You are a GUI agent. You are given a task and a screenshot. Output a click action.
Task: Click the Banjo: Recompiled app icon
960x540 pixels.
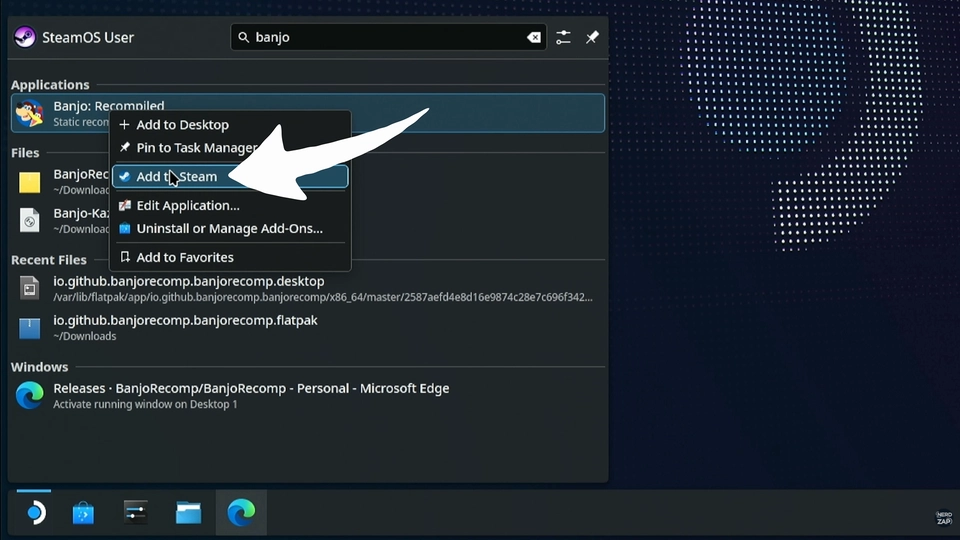(30, 113)
